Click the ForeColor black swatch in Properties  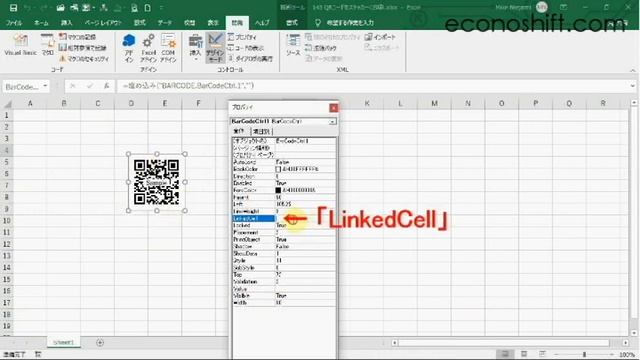click(278, 190)
